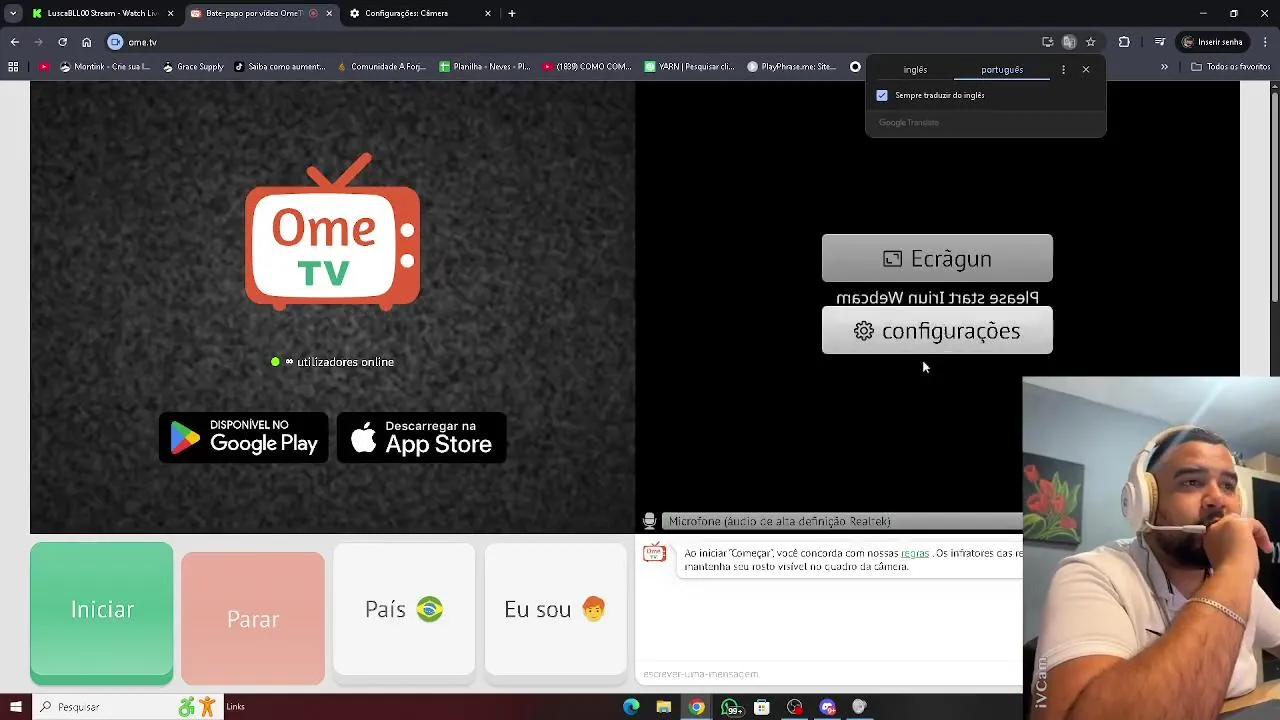Open the Windows Start menu
1280x720 pixels.
click(15, 707)
